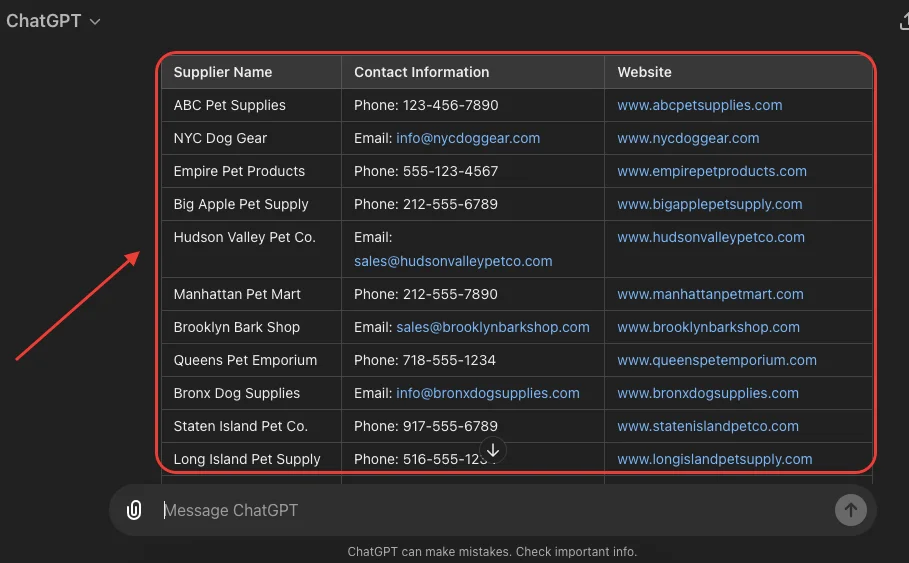Open www.longislandpetsupply.com link

coord(715,459)
